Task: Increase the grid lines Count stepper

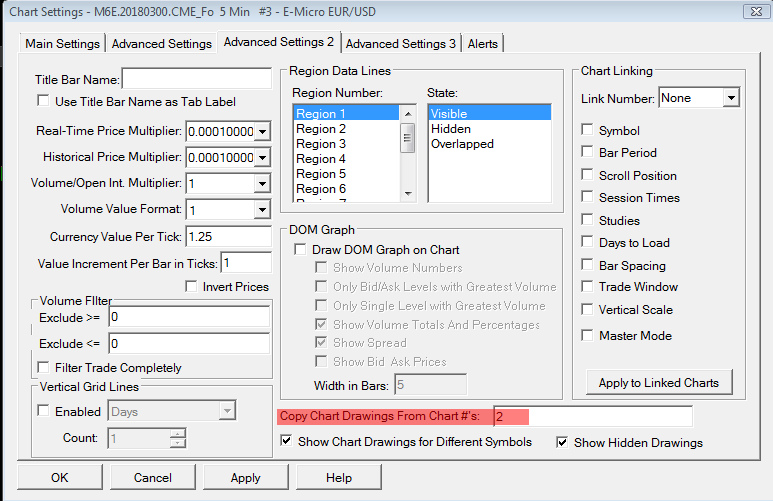Action: (x=178, y=433)
